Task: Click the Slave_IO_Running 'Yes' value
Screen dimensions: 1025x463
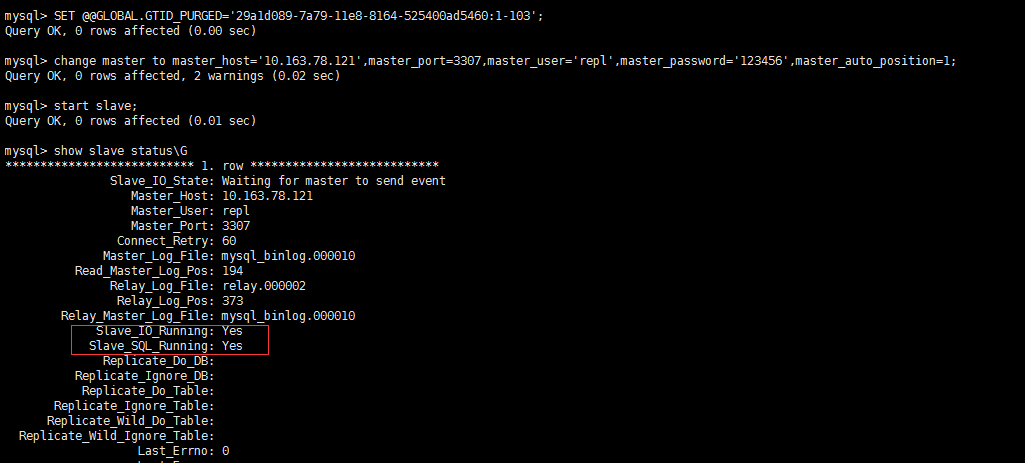Action: coord(232,331)
